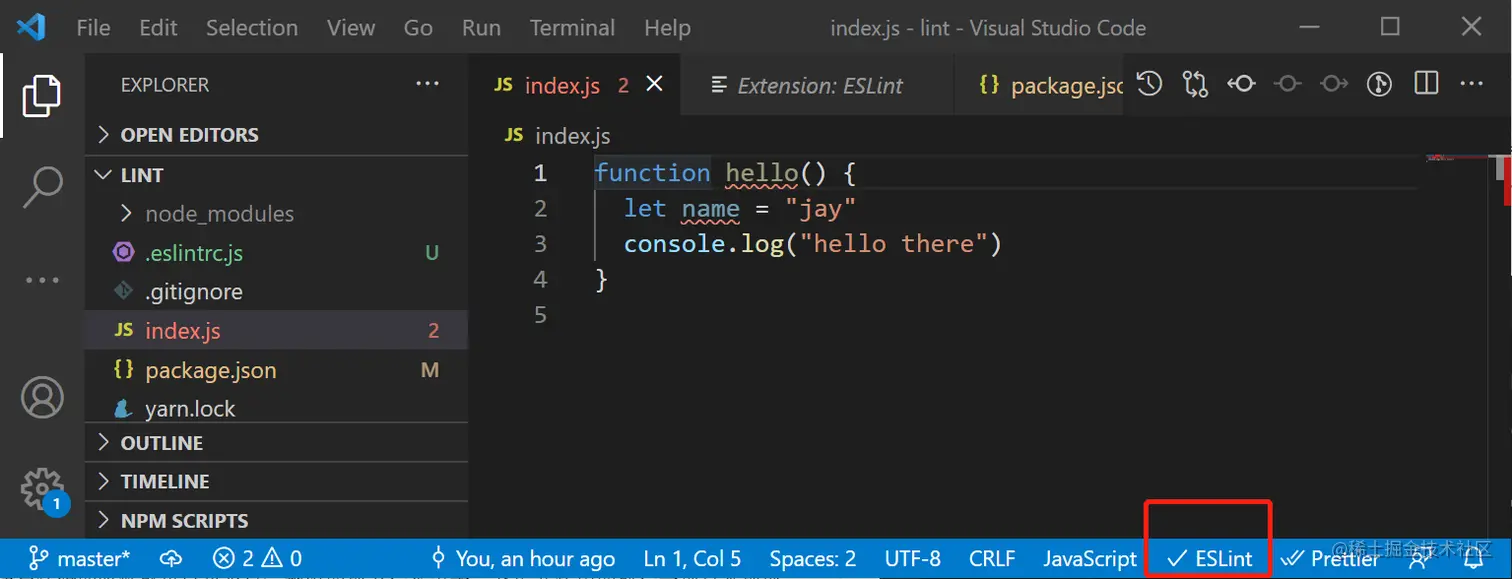
Task: Expand the OPEN EDITORS section
Action: (277, 135)
